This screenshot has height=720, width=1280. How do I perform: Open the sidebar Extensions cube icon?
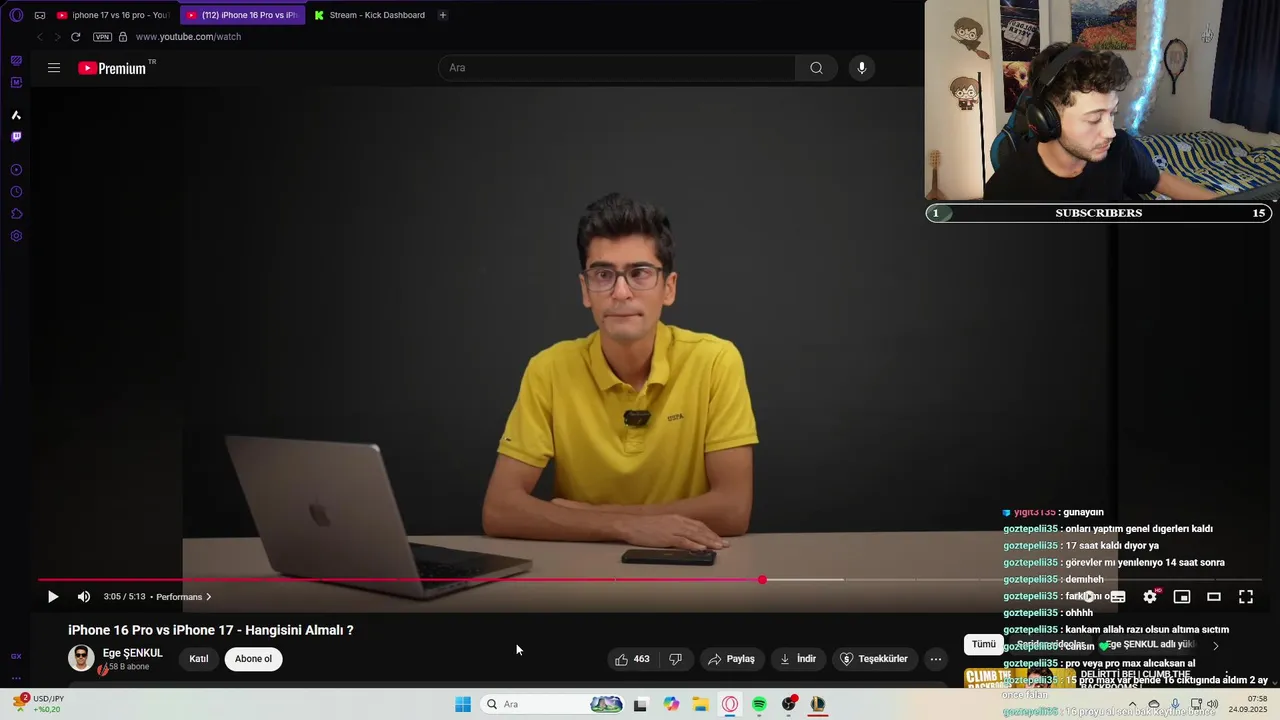coord(16,214)
